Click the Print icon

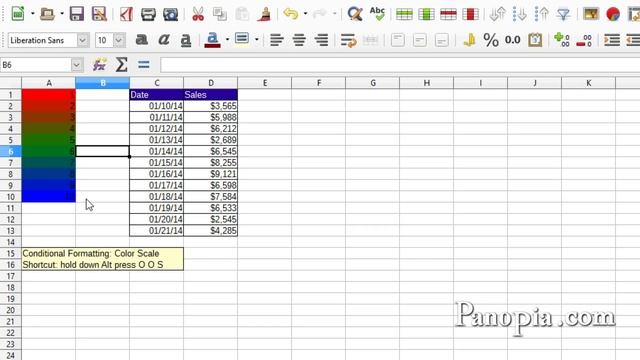(148, 14)
